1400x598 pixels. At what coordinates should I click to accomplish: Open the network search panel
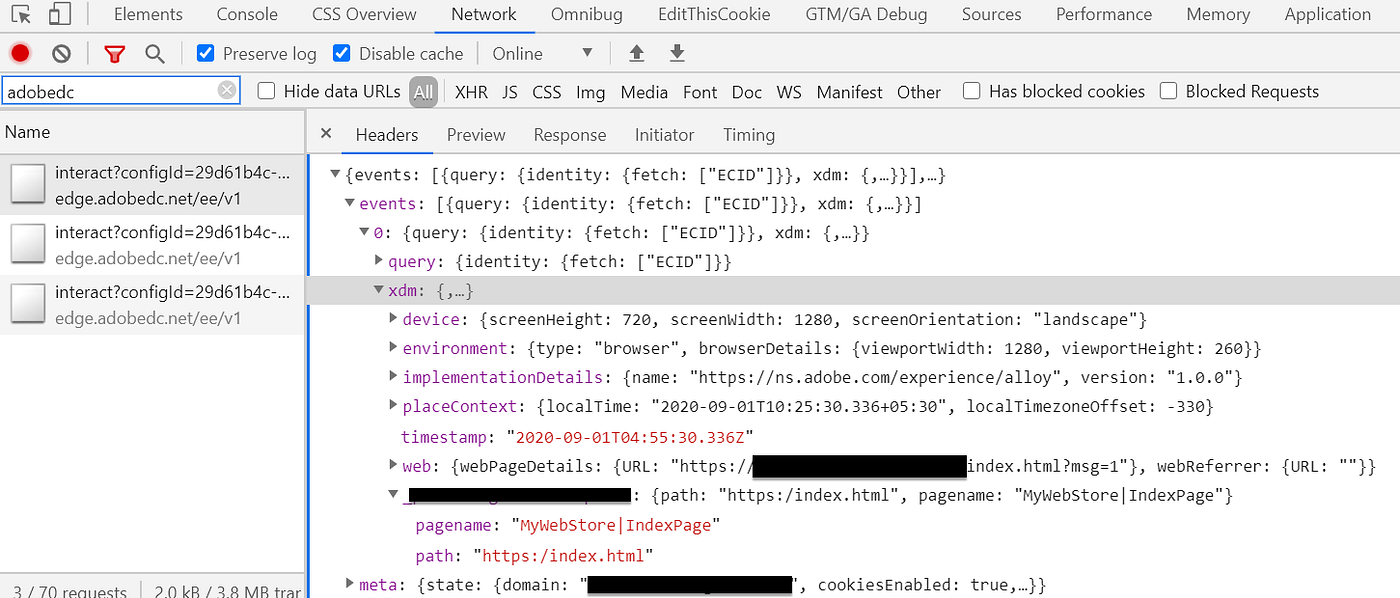[154, 53]
